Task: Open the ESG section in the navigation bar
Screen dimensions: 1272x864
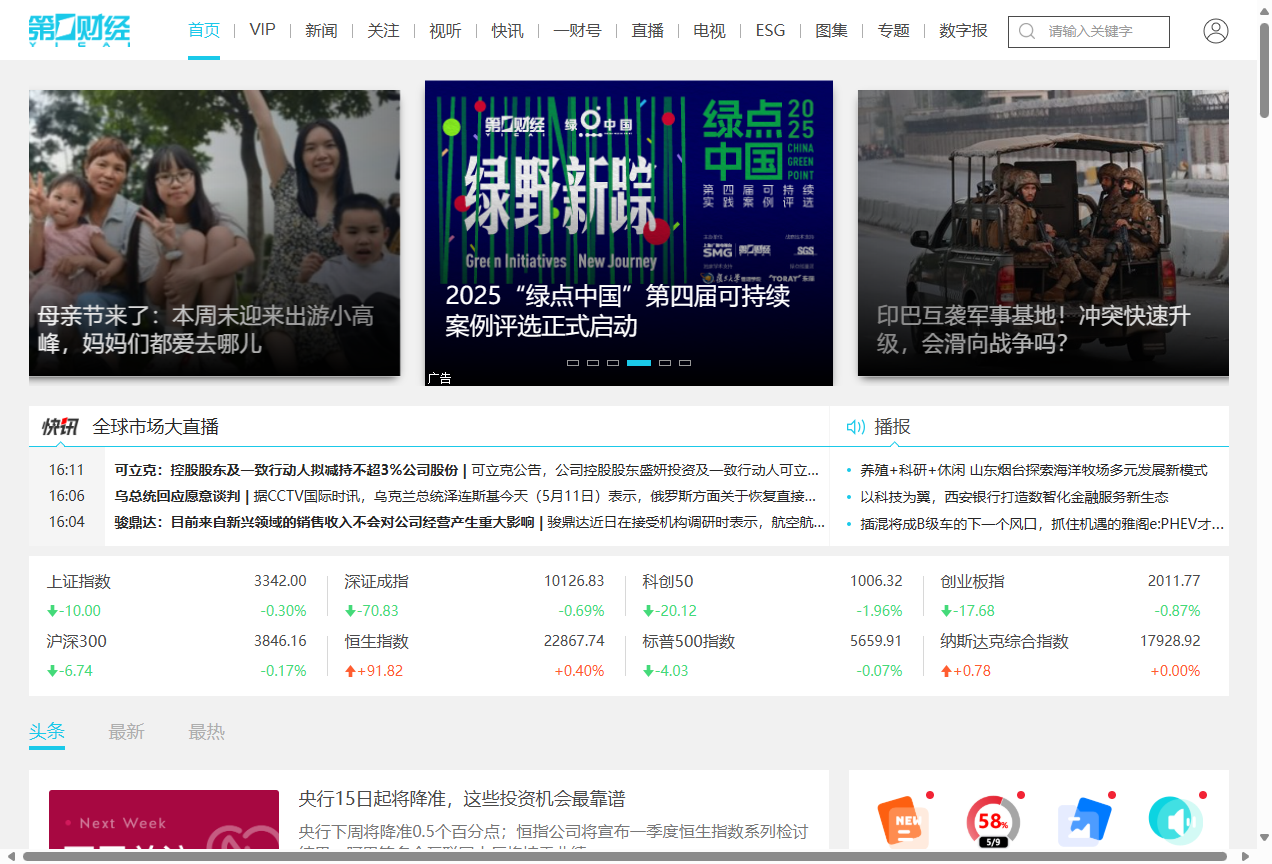Action: pyautogui.click(x=770, y=30)
